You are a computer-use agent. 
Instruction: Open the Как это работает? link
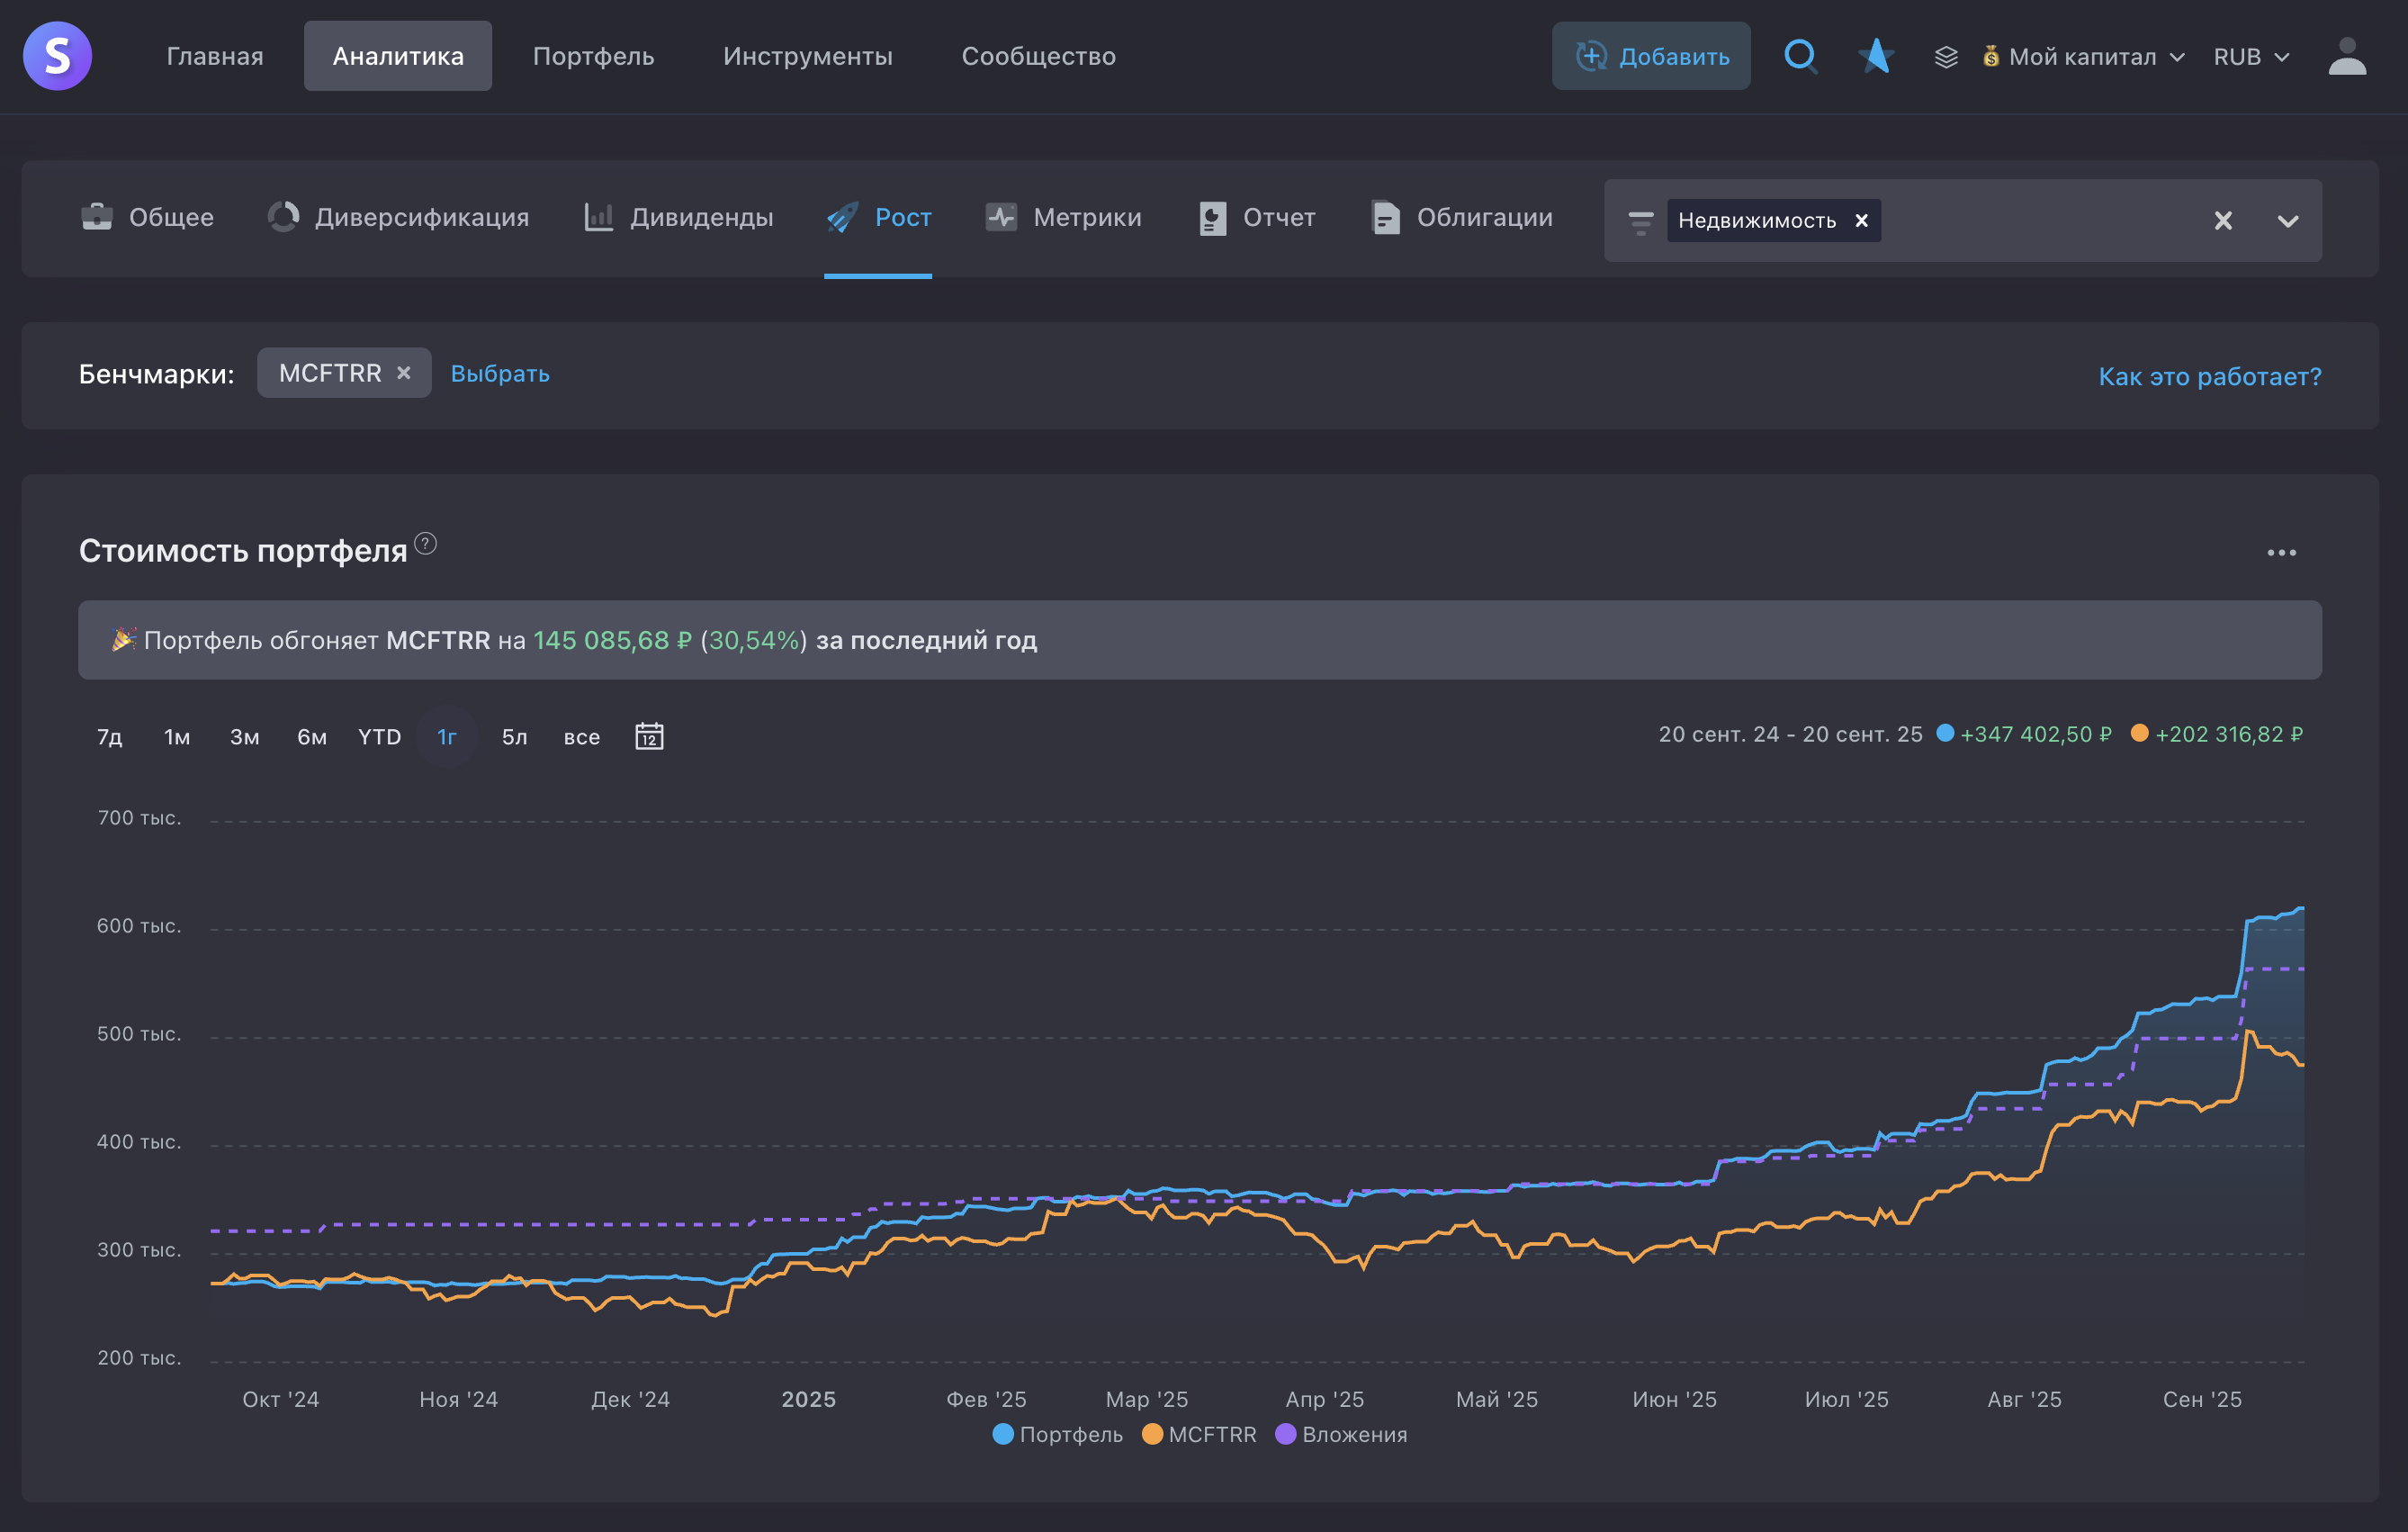pyautogui.click(x=2209, y=376)
